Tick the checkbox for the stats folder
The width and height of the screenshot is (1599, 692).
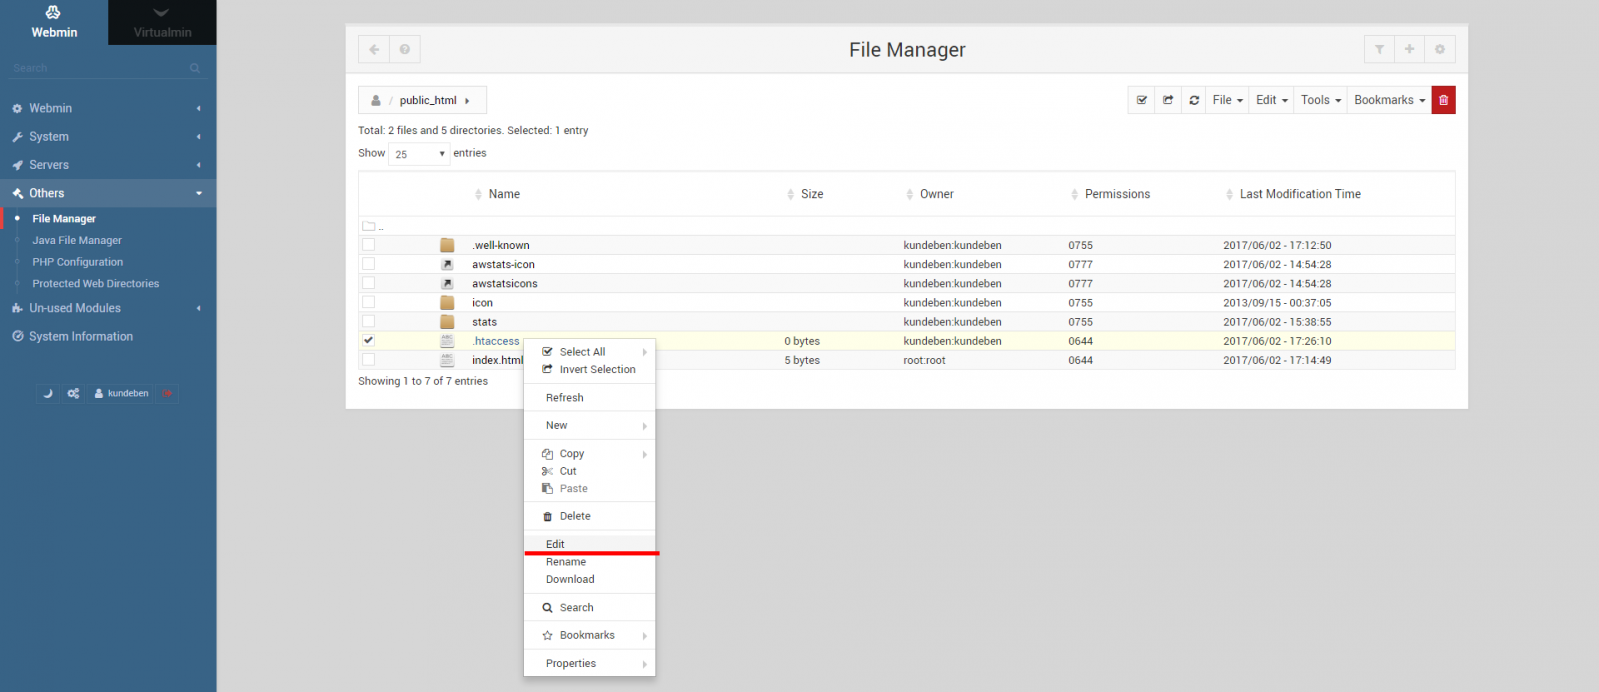click(x=368, y=322)
